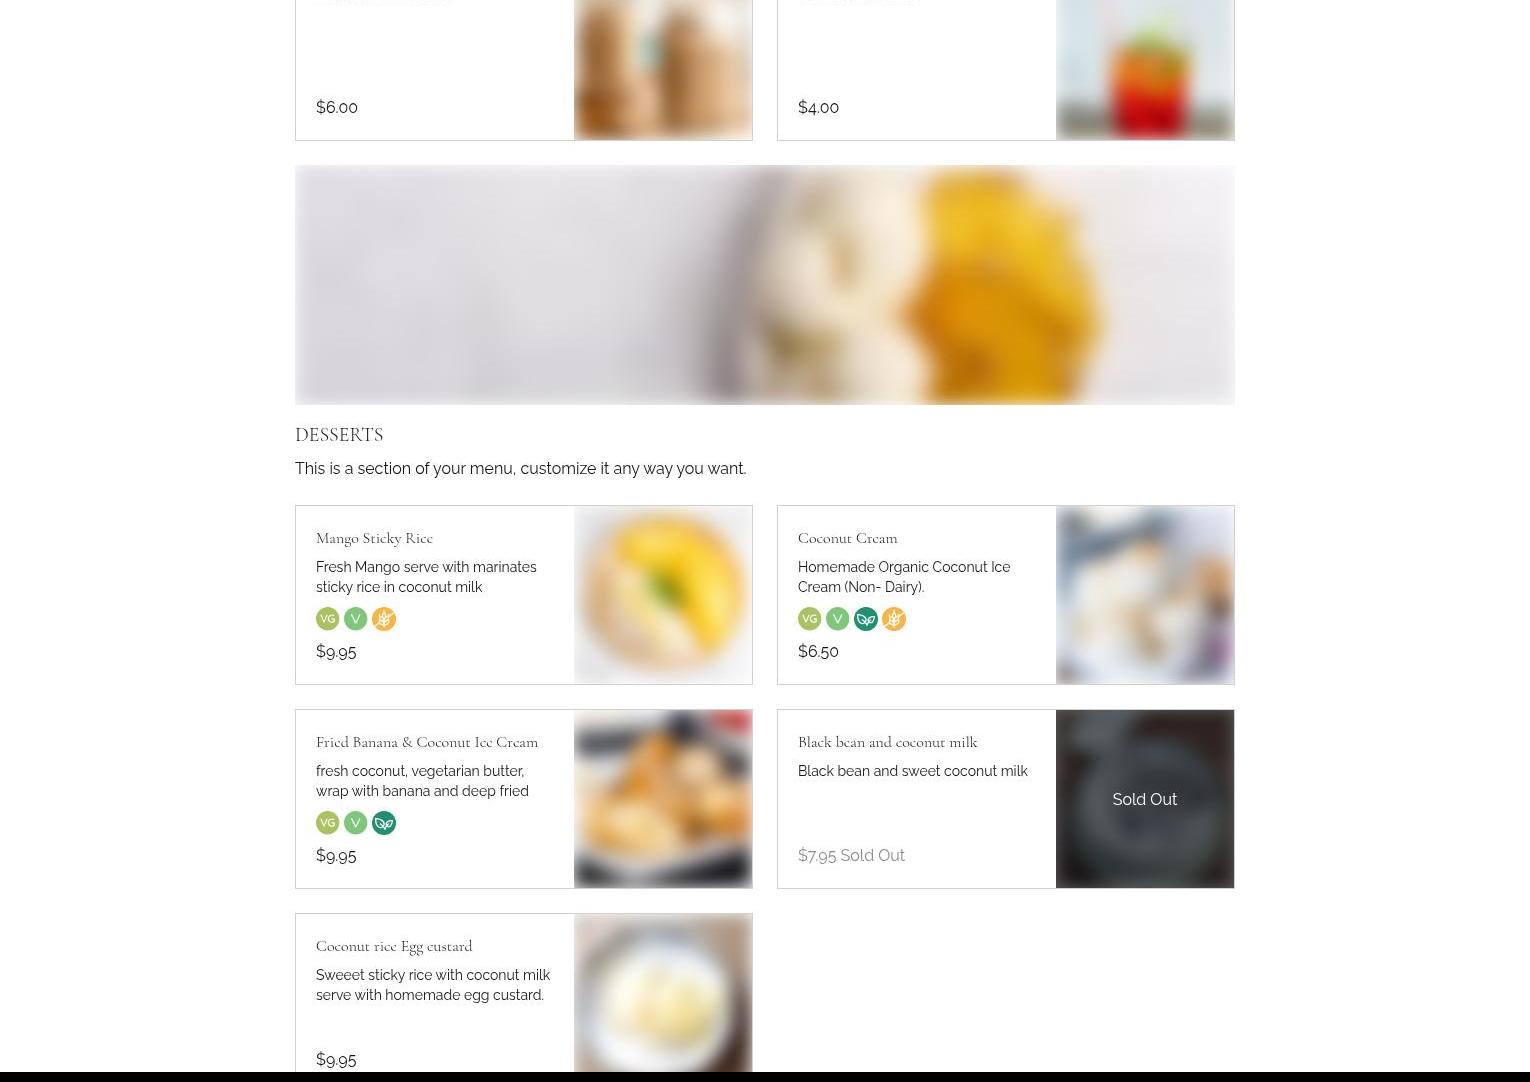Click the Desserts section banner image
The image size is (1530, 1082).
(765, 285)
